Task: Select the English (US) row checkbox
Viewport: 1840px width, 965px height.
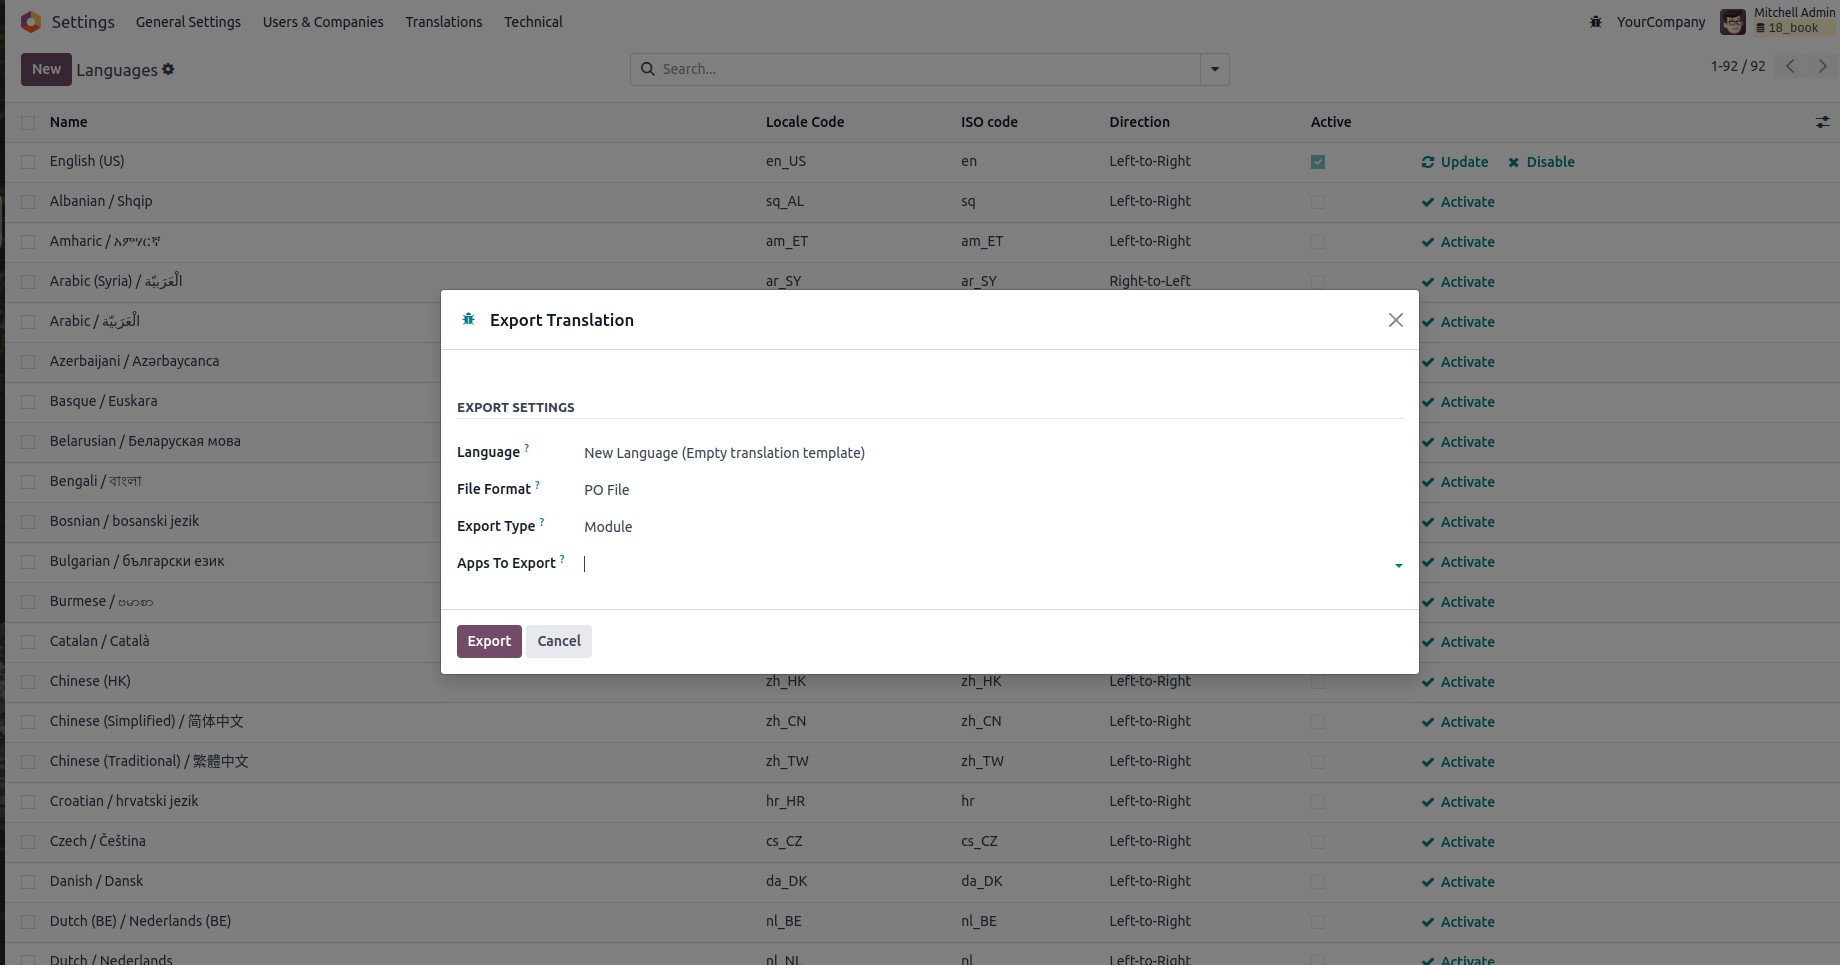Action: point(28,162)
